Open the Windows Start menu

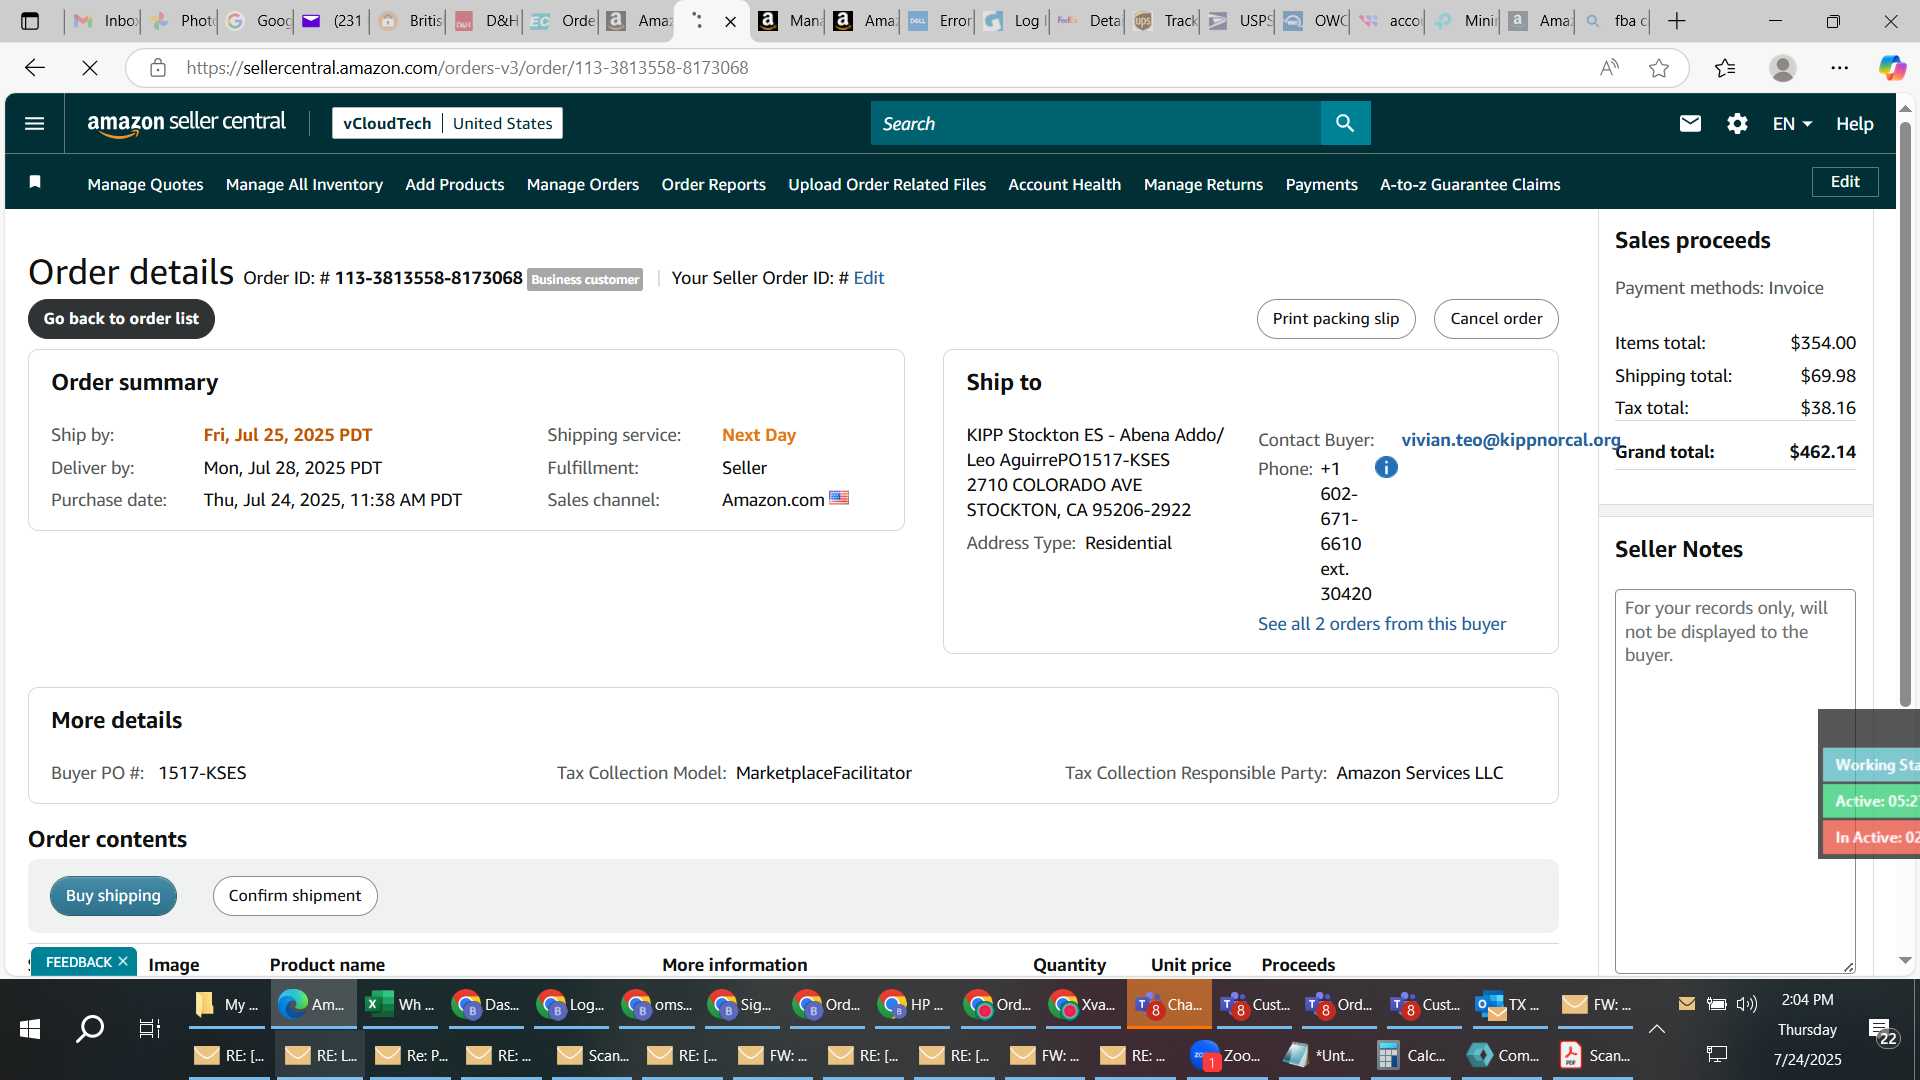[x=30, y=1028]
